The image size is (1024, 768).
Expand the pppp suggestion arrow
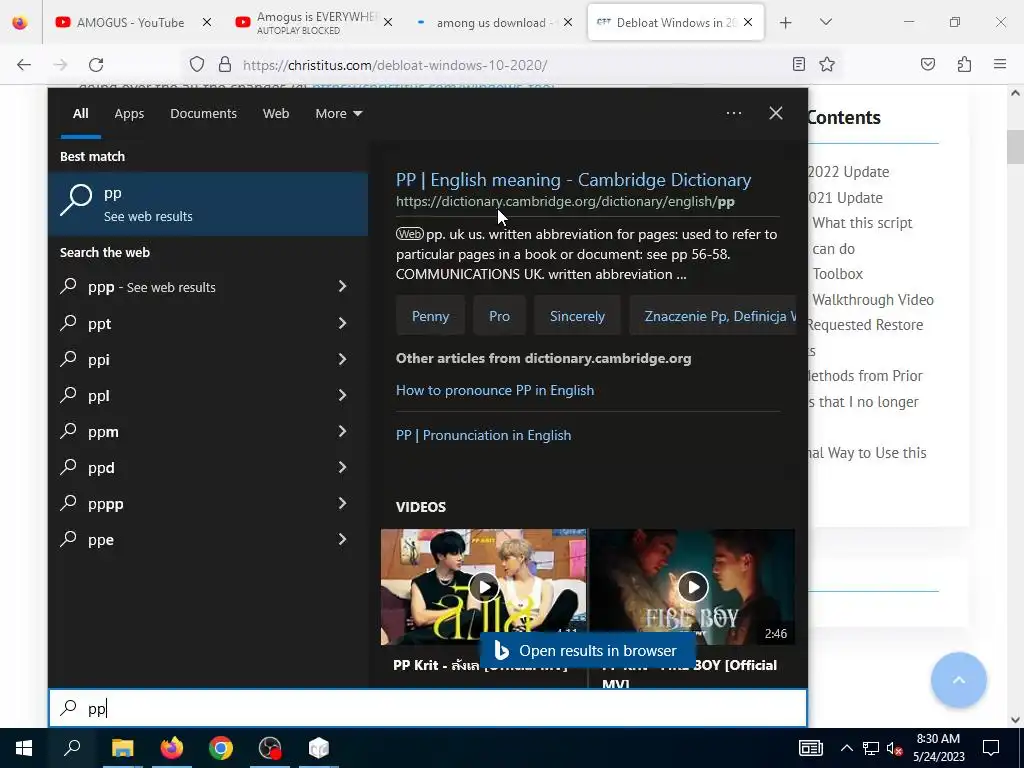(342, 502)
